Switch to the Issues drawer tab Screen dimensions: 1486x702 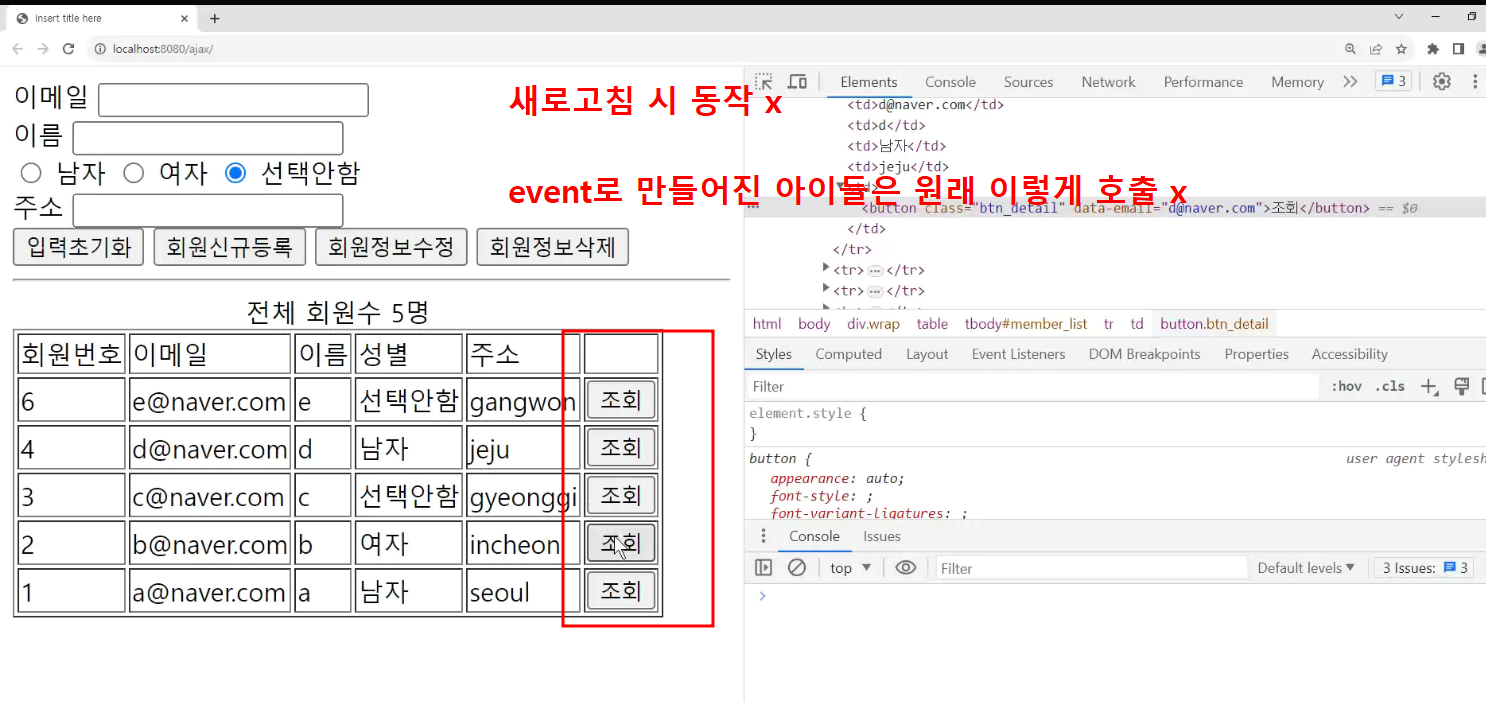882,536
